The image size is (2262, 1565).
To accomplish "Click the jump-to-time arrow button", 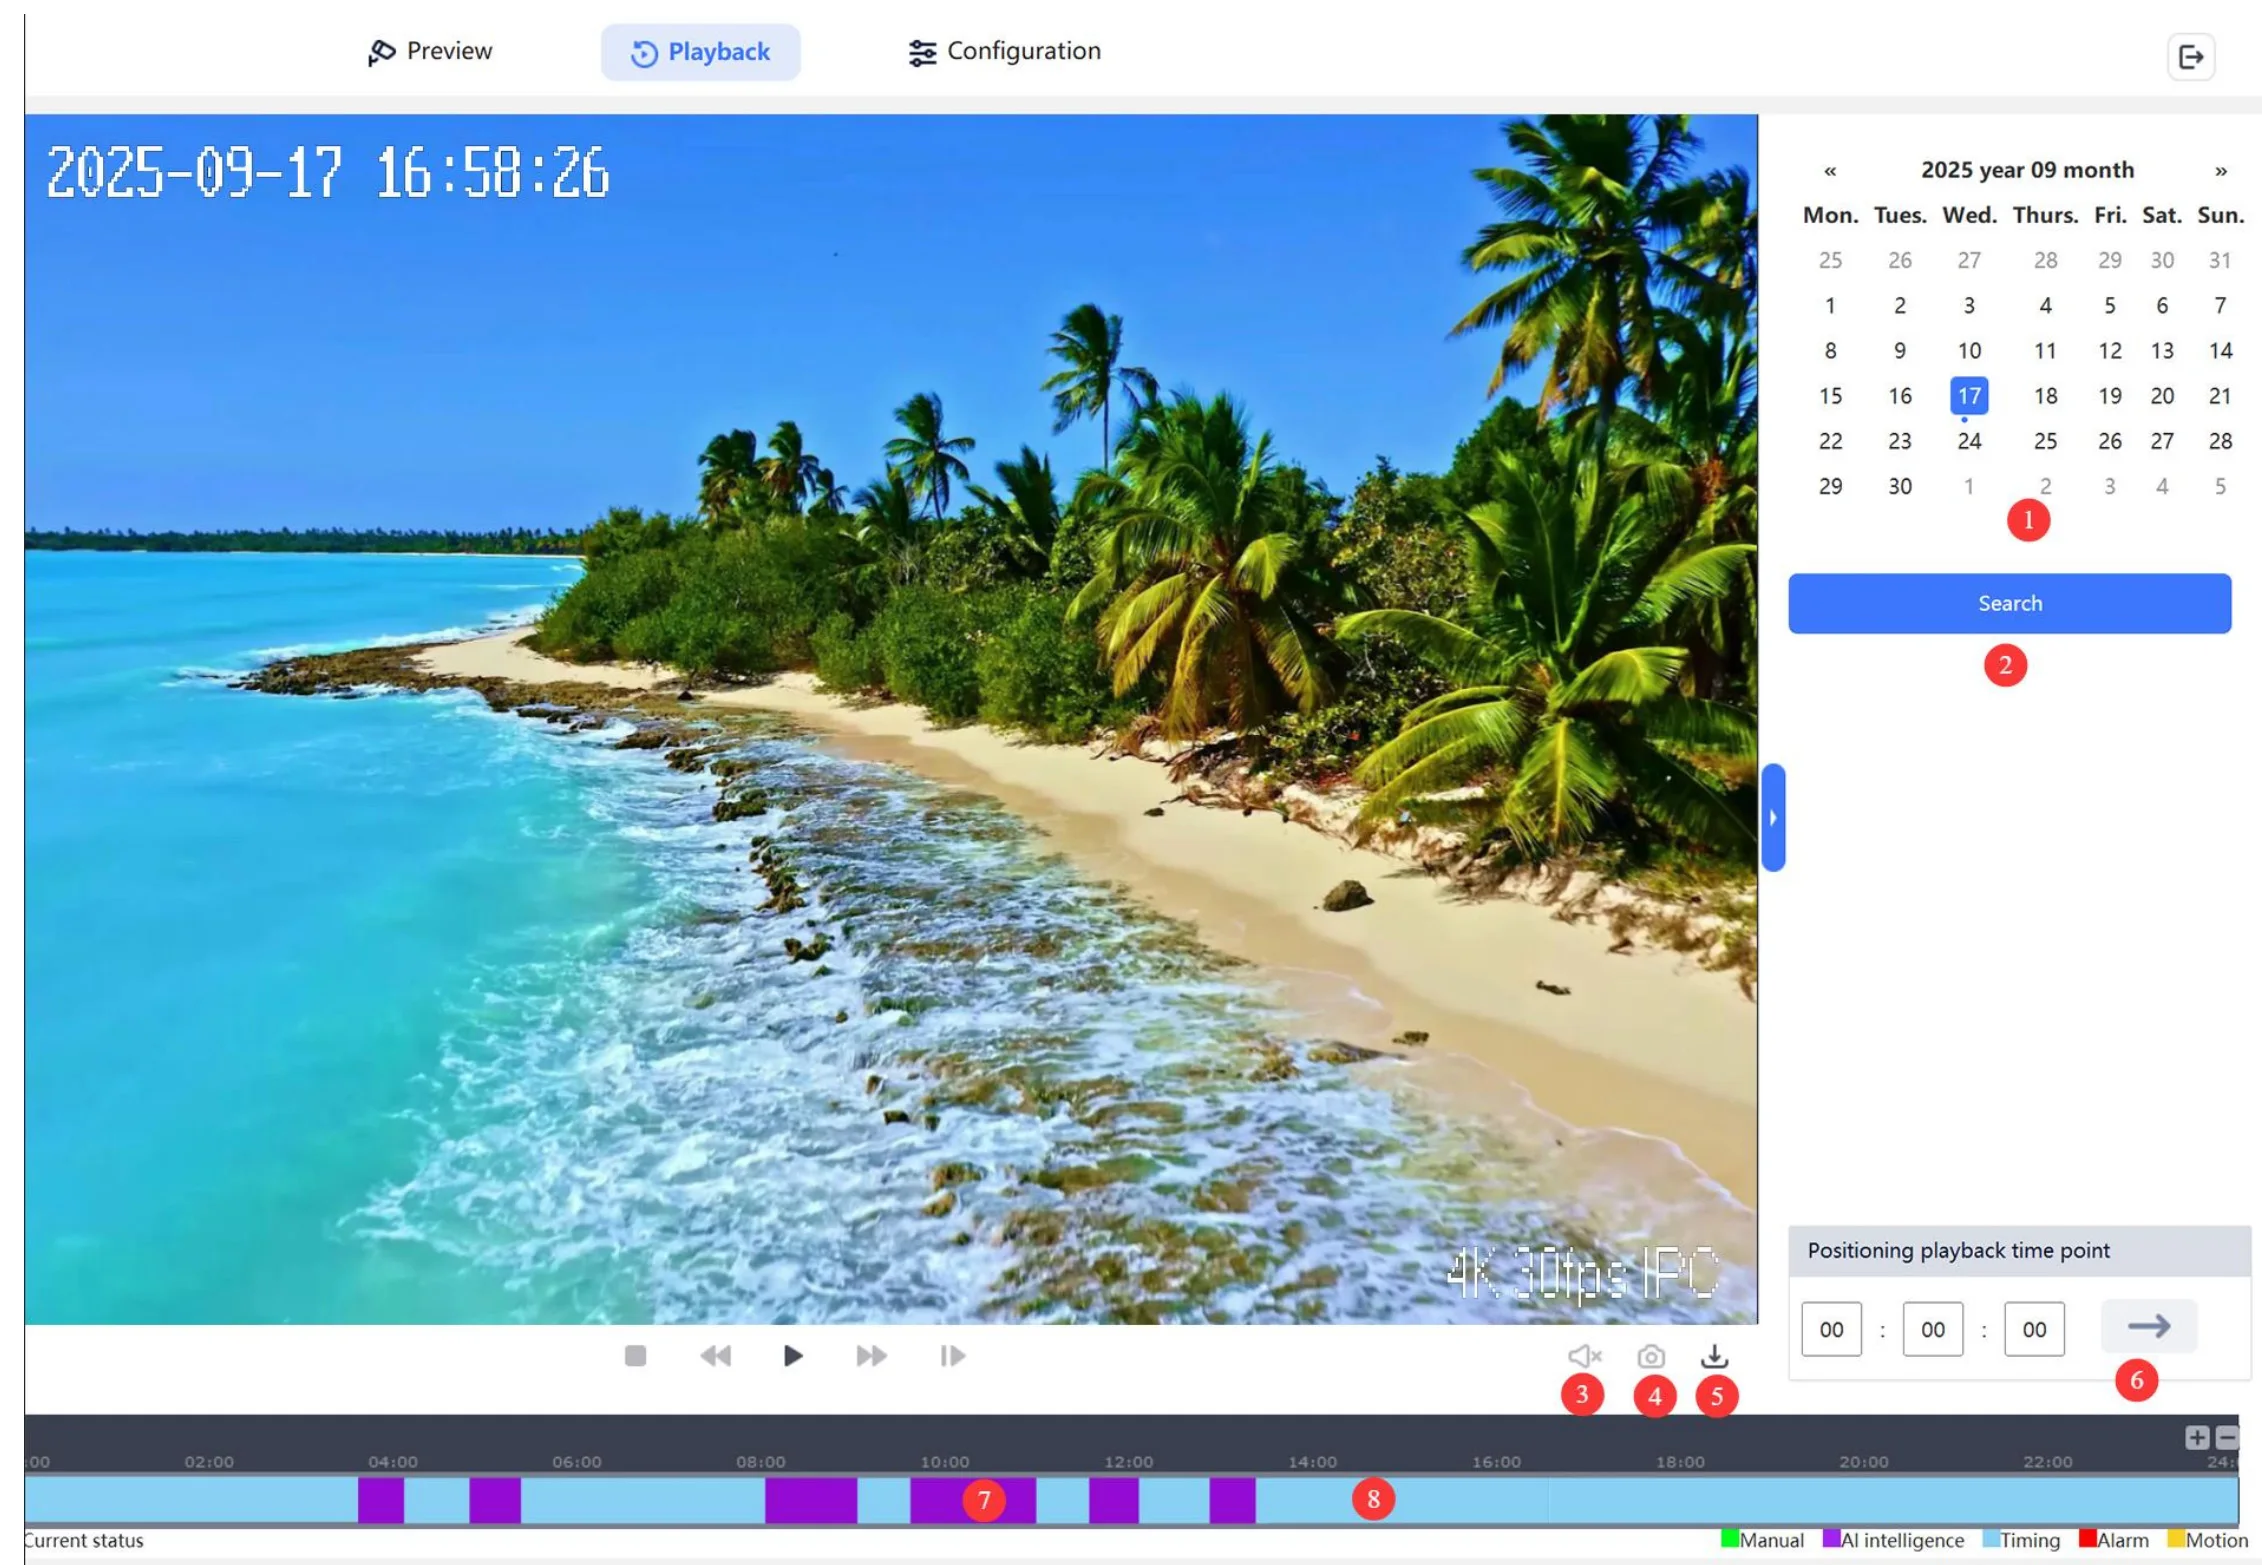I will [x=2148, y=1326].
